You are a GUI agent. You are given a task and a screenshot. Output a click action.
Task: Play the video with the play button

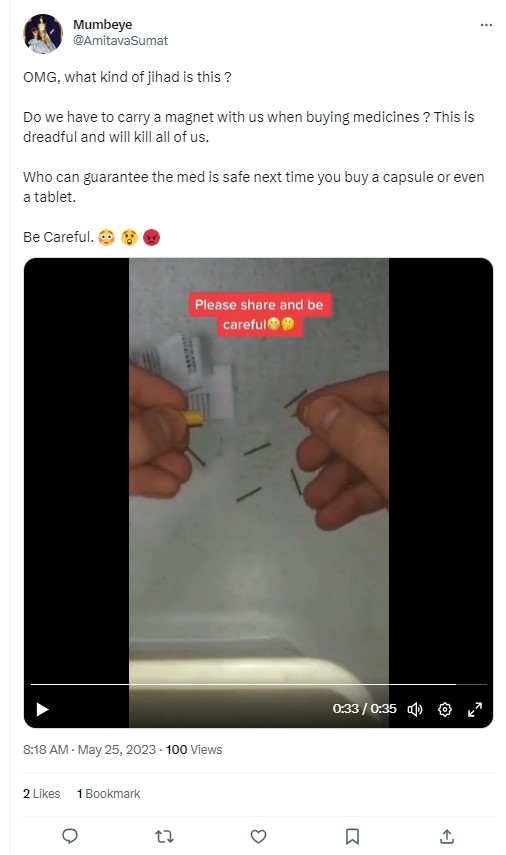point(43,709)
